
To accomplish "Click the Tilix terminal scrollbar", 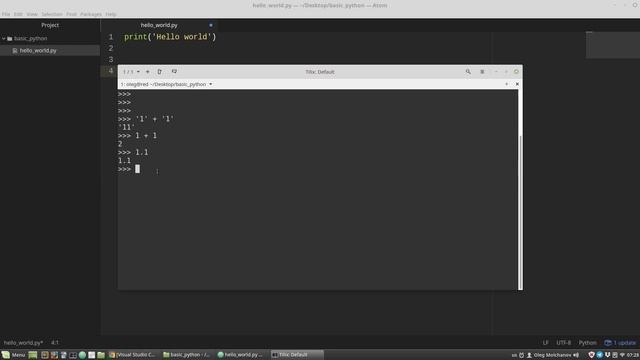I will coord(520,212).
